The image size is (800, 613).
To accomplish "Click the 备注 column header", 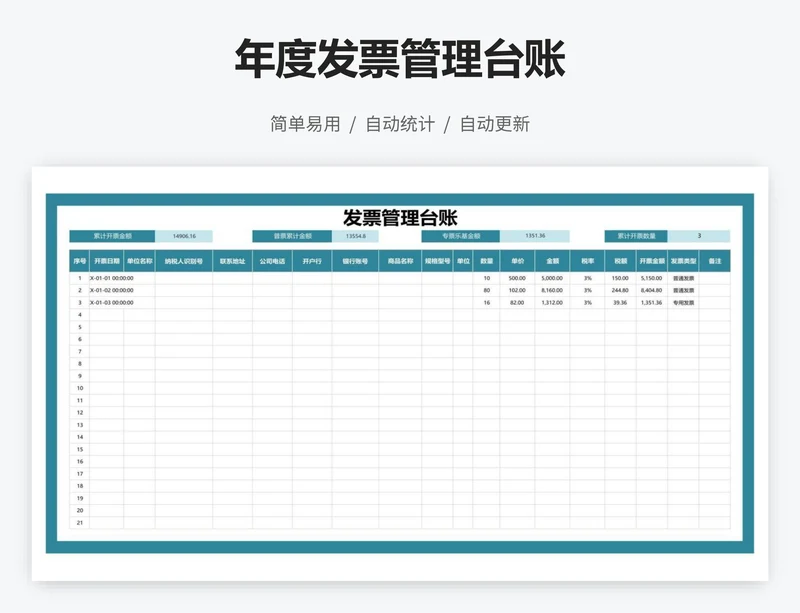I will click(x=715, y=261).
